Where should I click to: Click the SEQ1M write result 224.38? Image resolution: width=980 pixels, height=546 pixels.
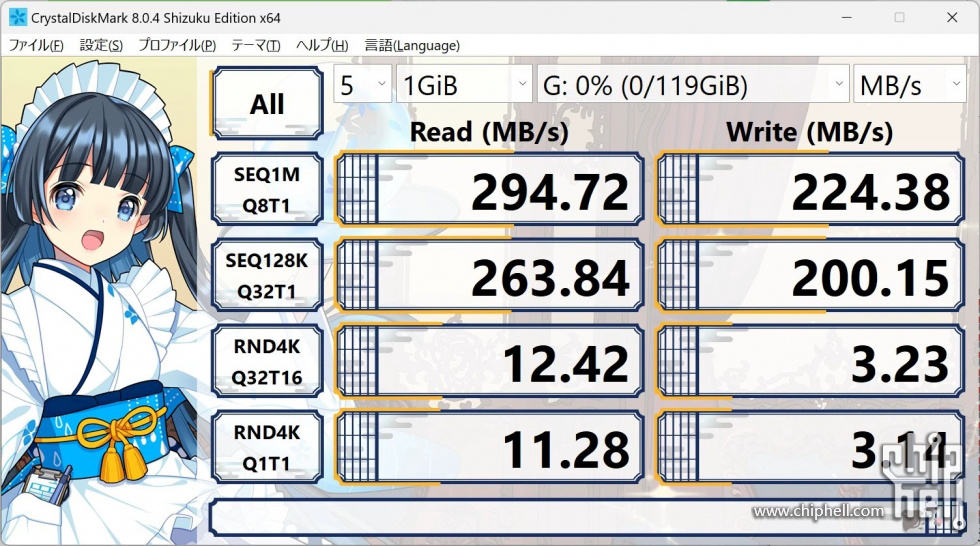tap(810, 189)
